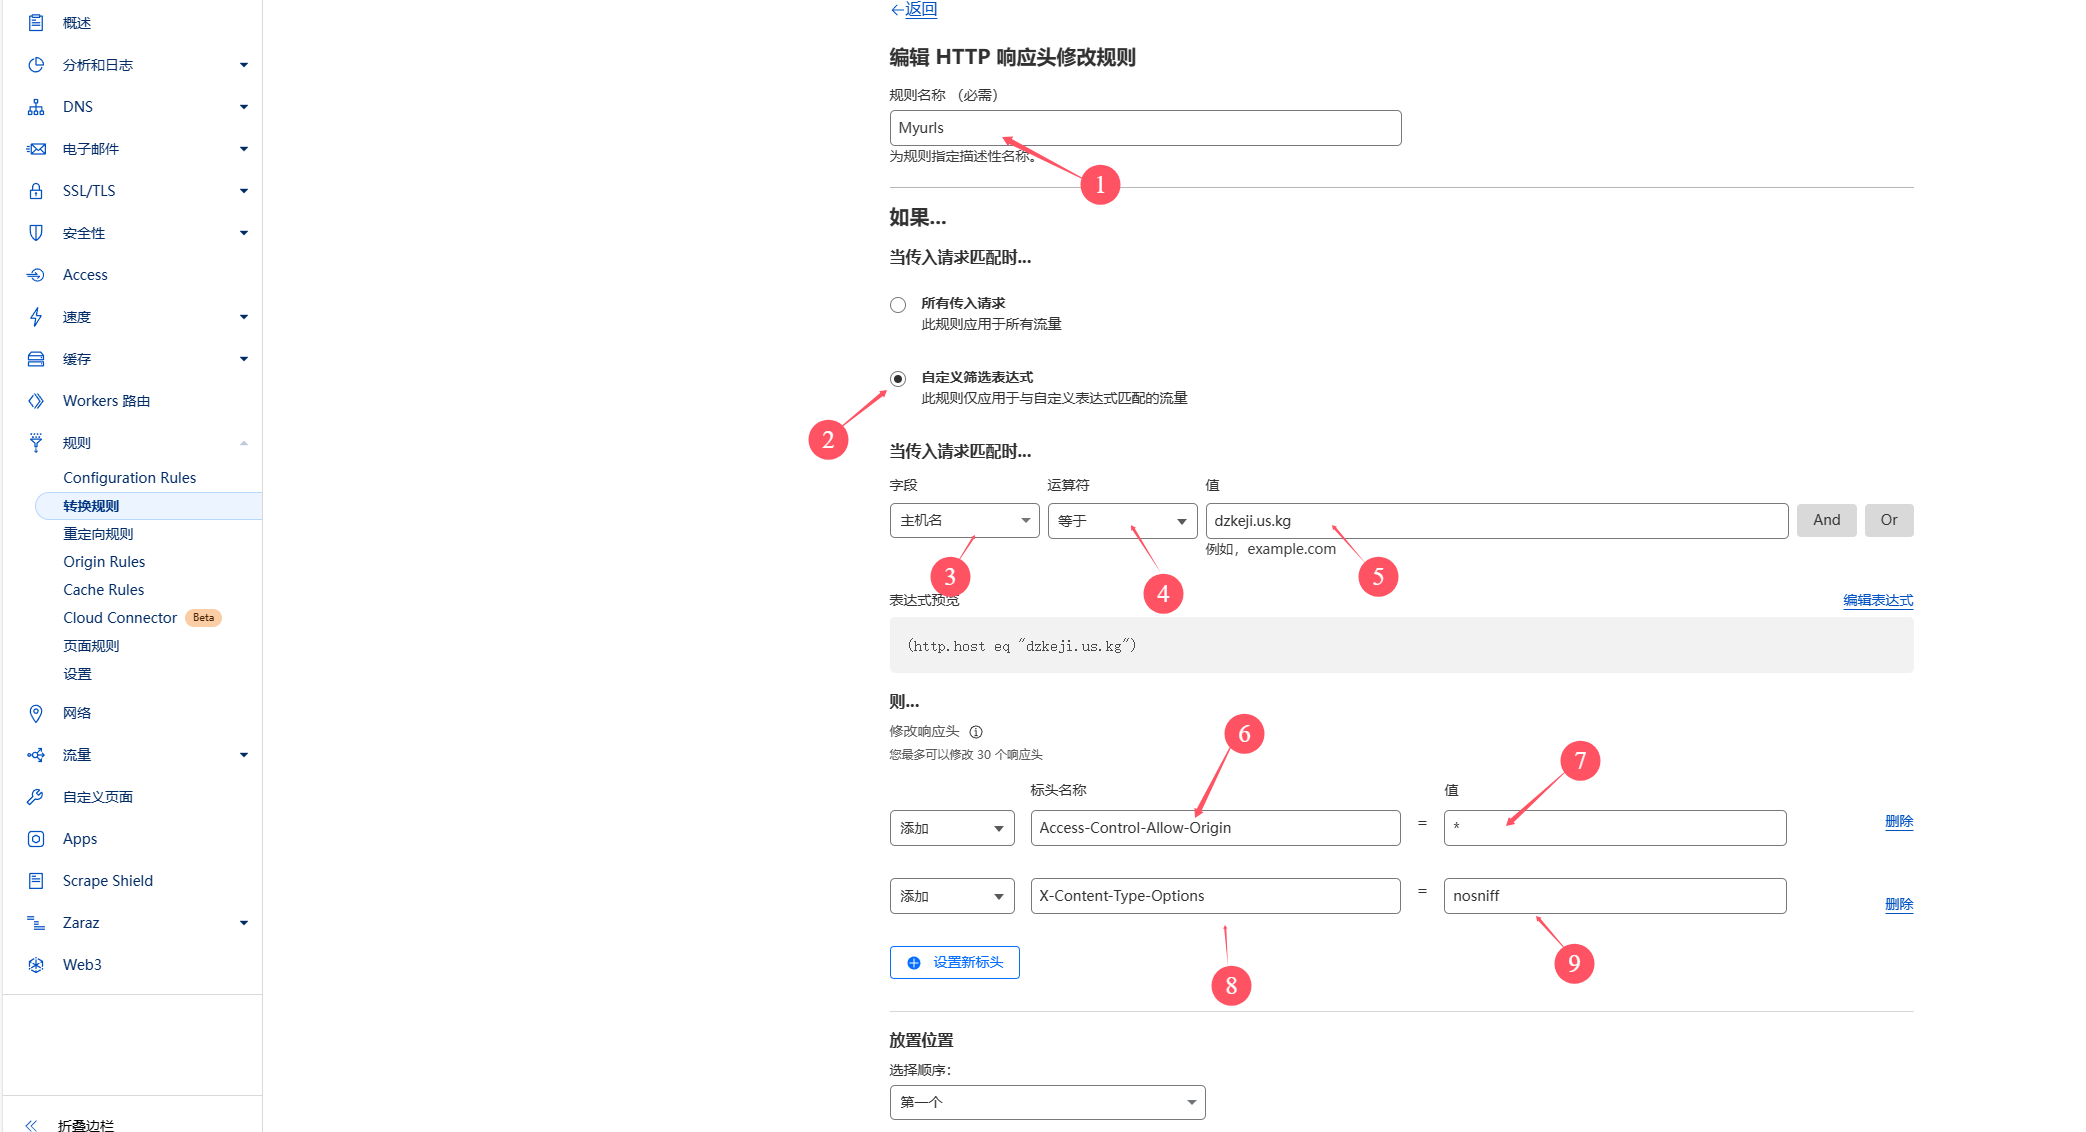Open the 主机名 field dropdown

[x=964, y=520]
